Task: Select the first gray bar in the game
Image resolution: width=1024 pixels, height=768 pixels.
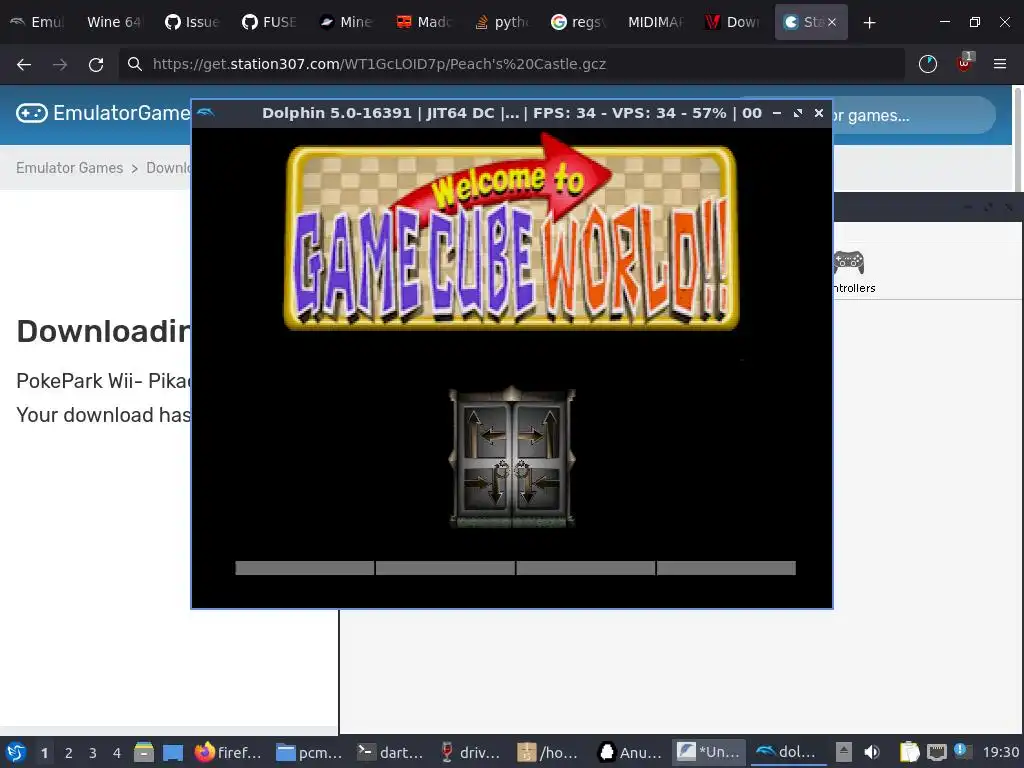Action: (304, 568)
